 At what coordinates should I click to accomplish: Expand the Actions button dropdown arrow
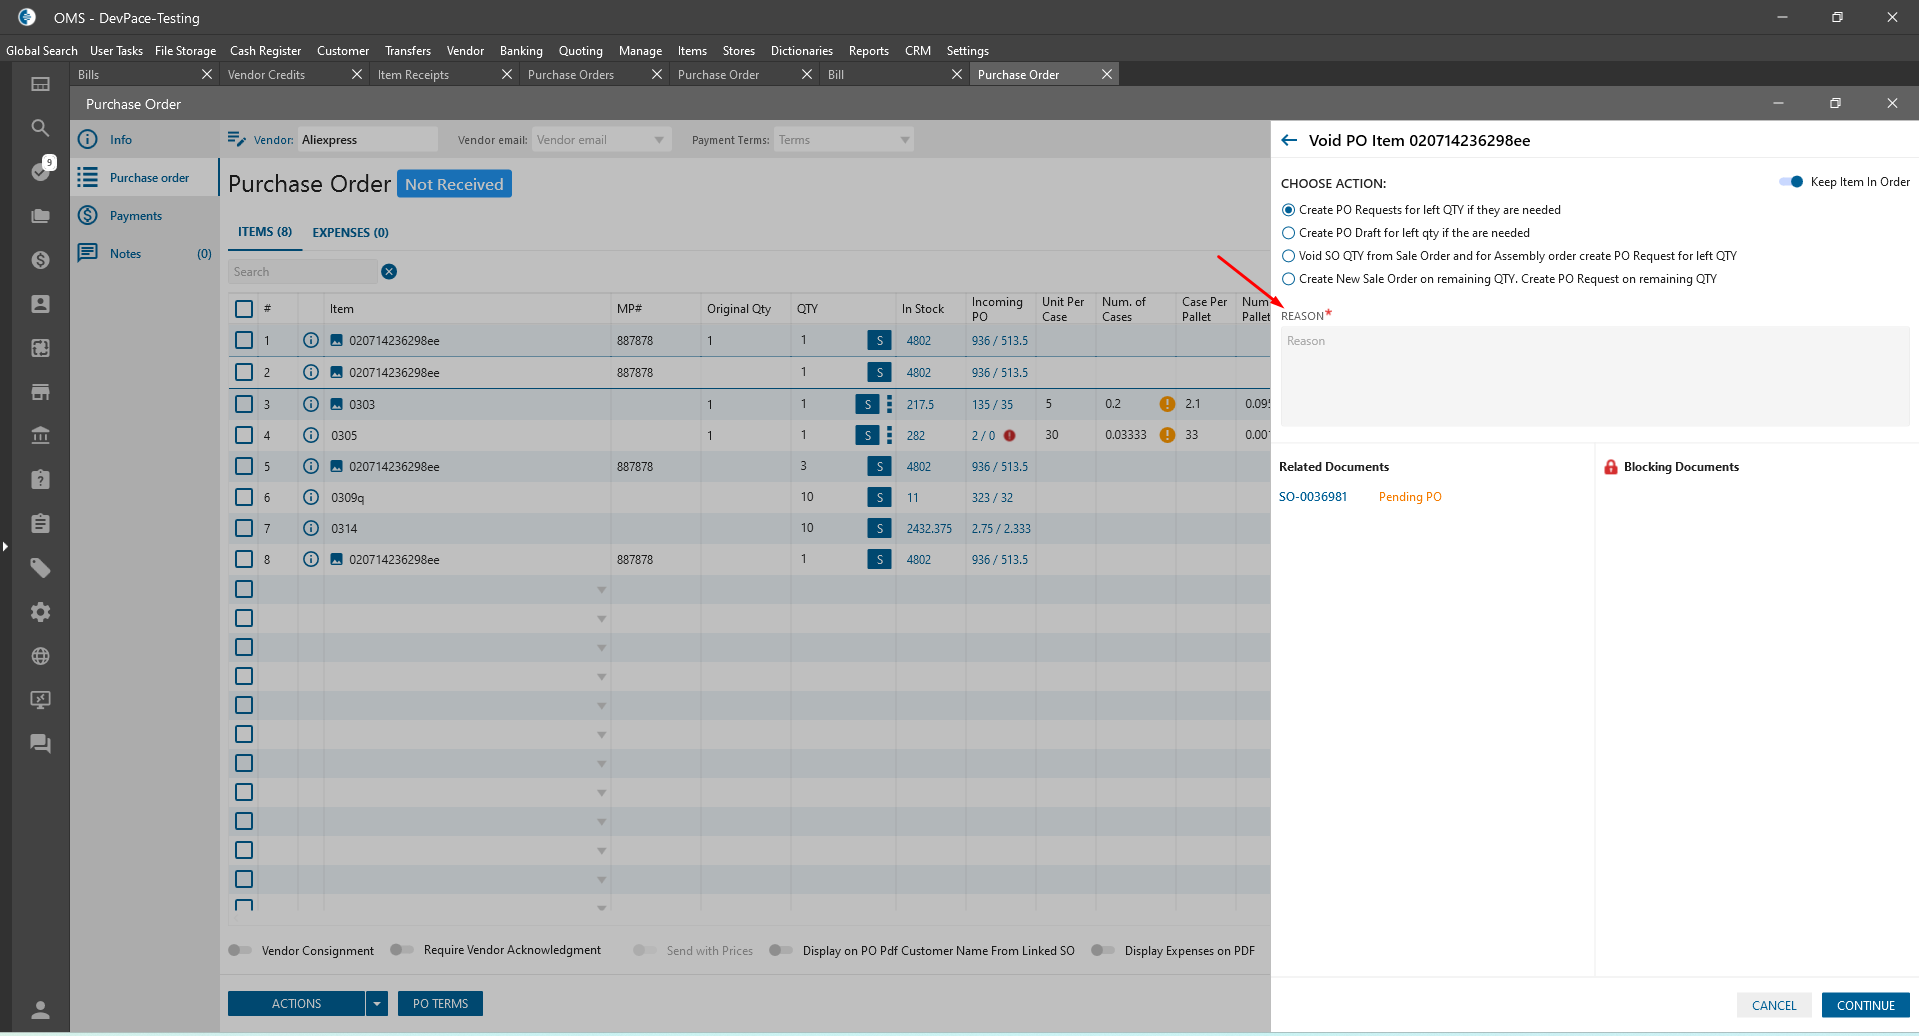click(x=377, y=1004)
